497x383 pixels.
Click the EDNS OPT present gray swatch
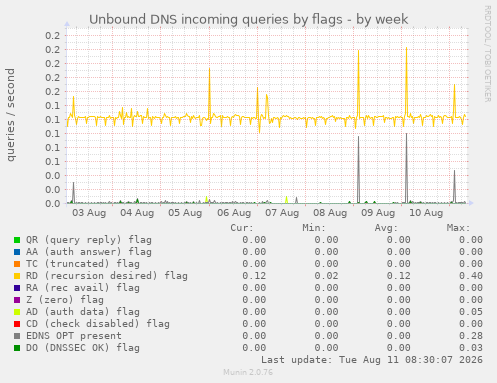(x=17, y=336)
